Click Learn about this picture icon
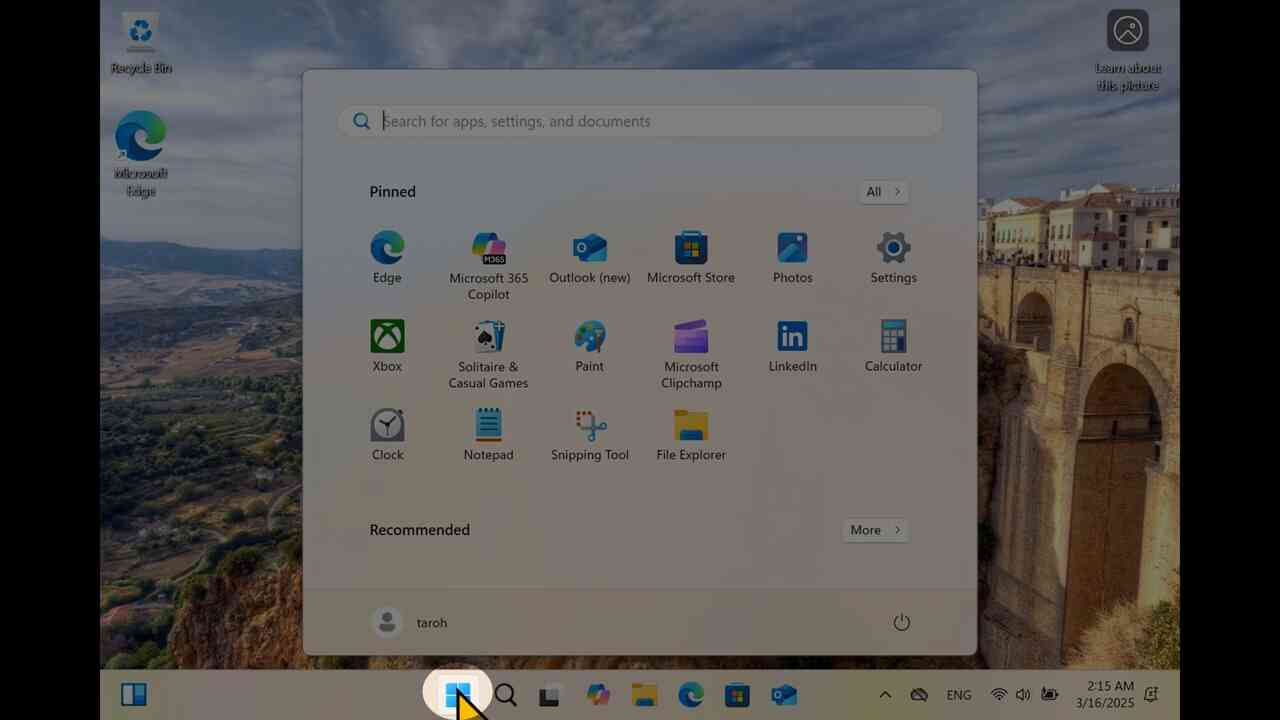1280x720 pixels. coord(1128,51)
